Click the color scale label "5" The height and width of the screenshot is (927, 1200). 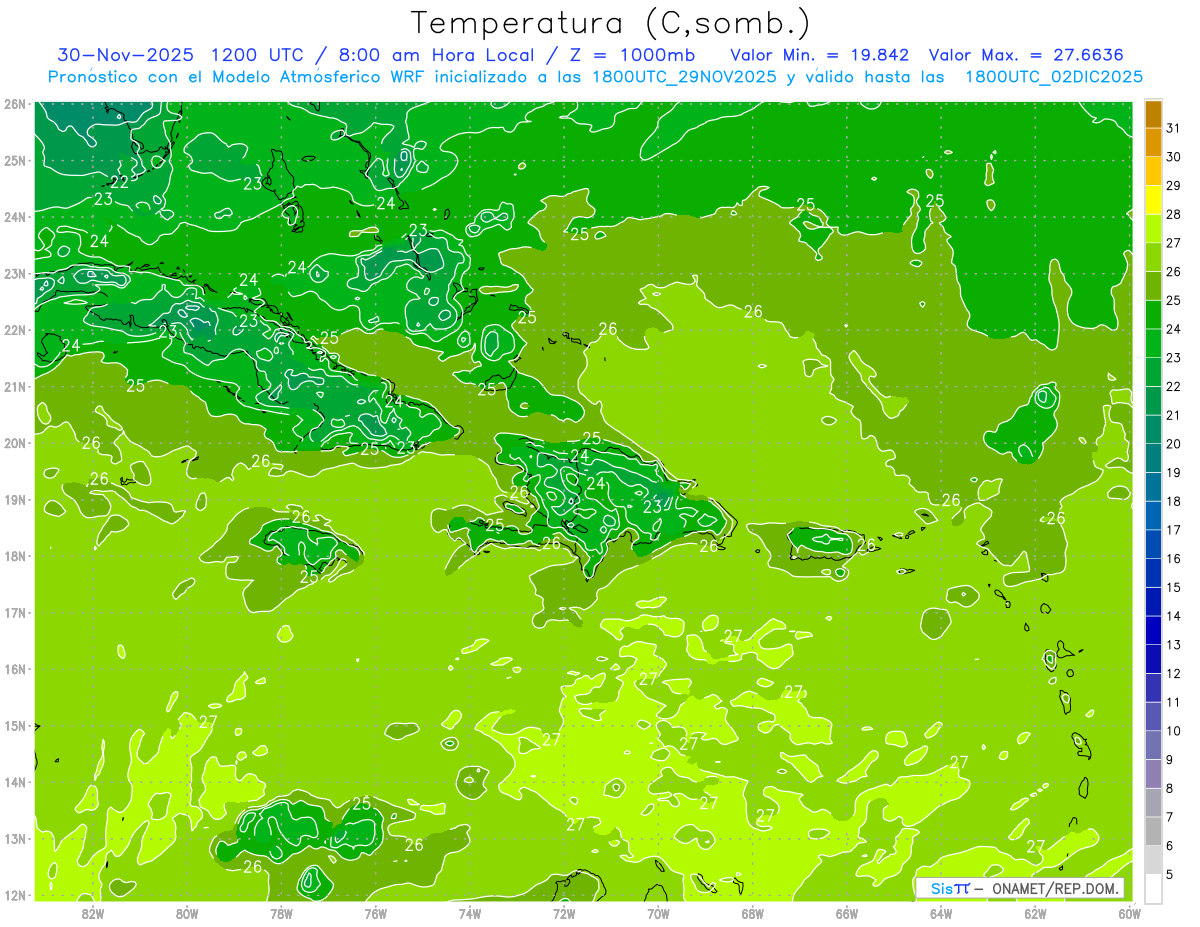click(x=1170, y=874)
